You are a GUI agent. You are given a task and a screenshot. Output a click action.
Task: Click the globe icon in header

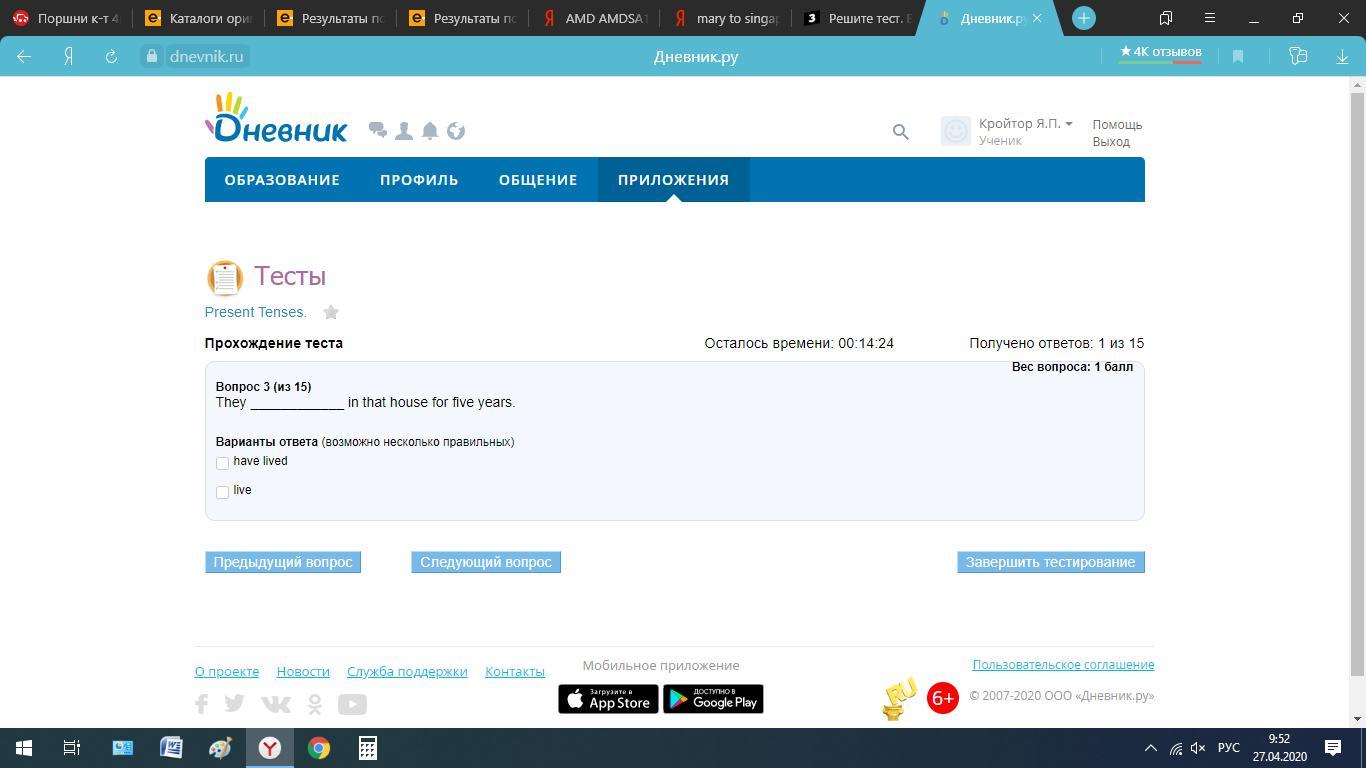(456, 131)
